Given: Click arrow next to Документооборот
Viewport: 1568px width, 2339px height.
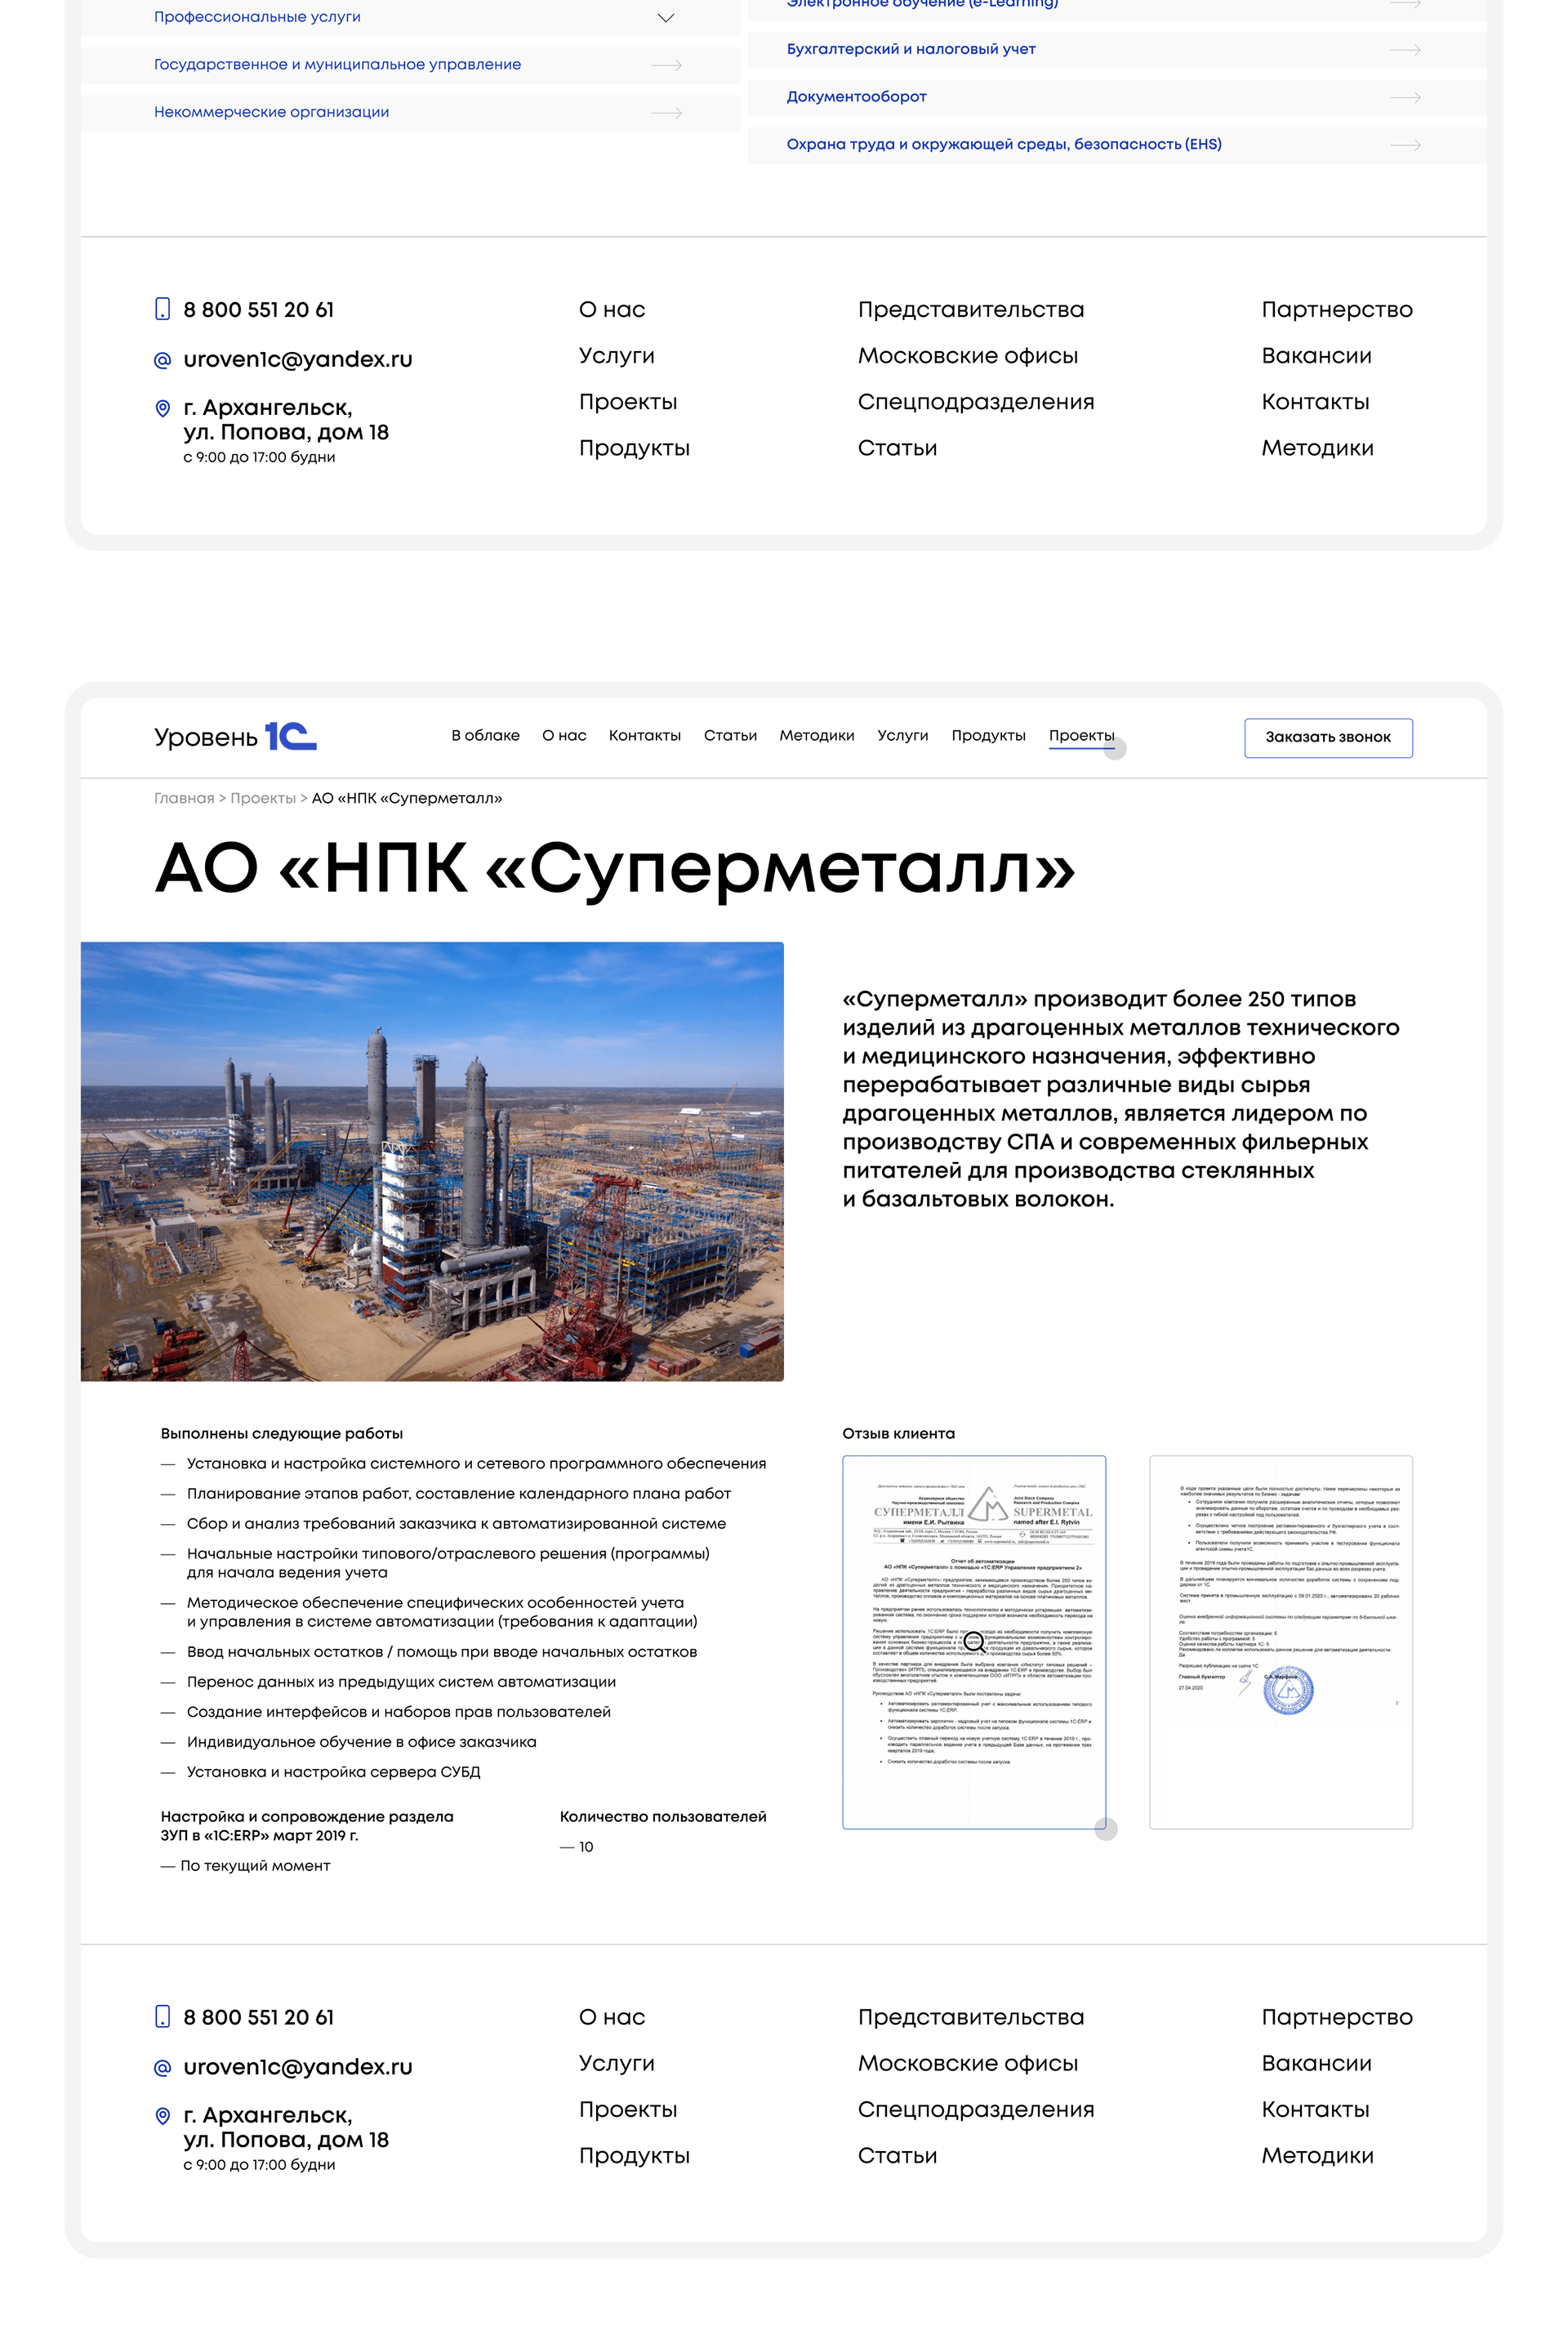Looking at the screenshot, I should (x=1408, y=96).
